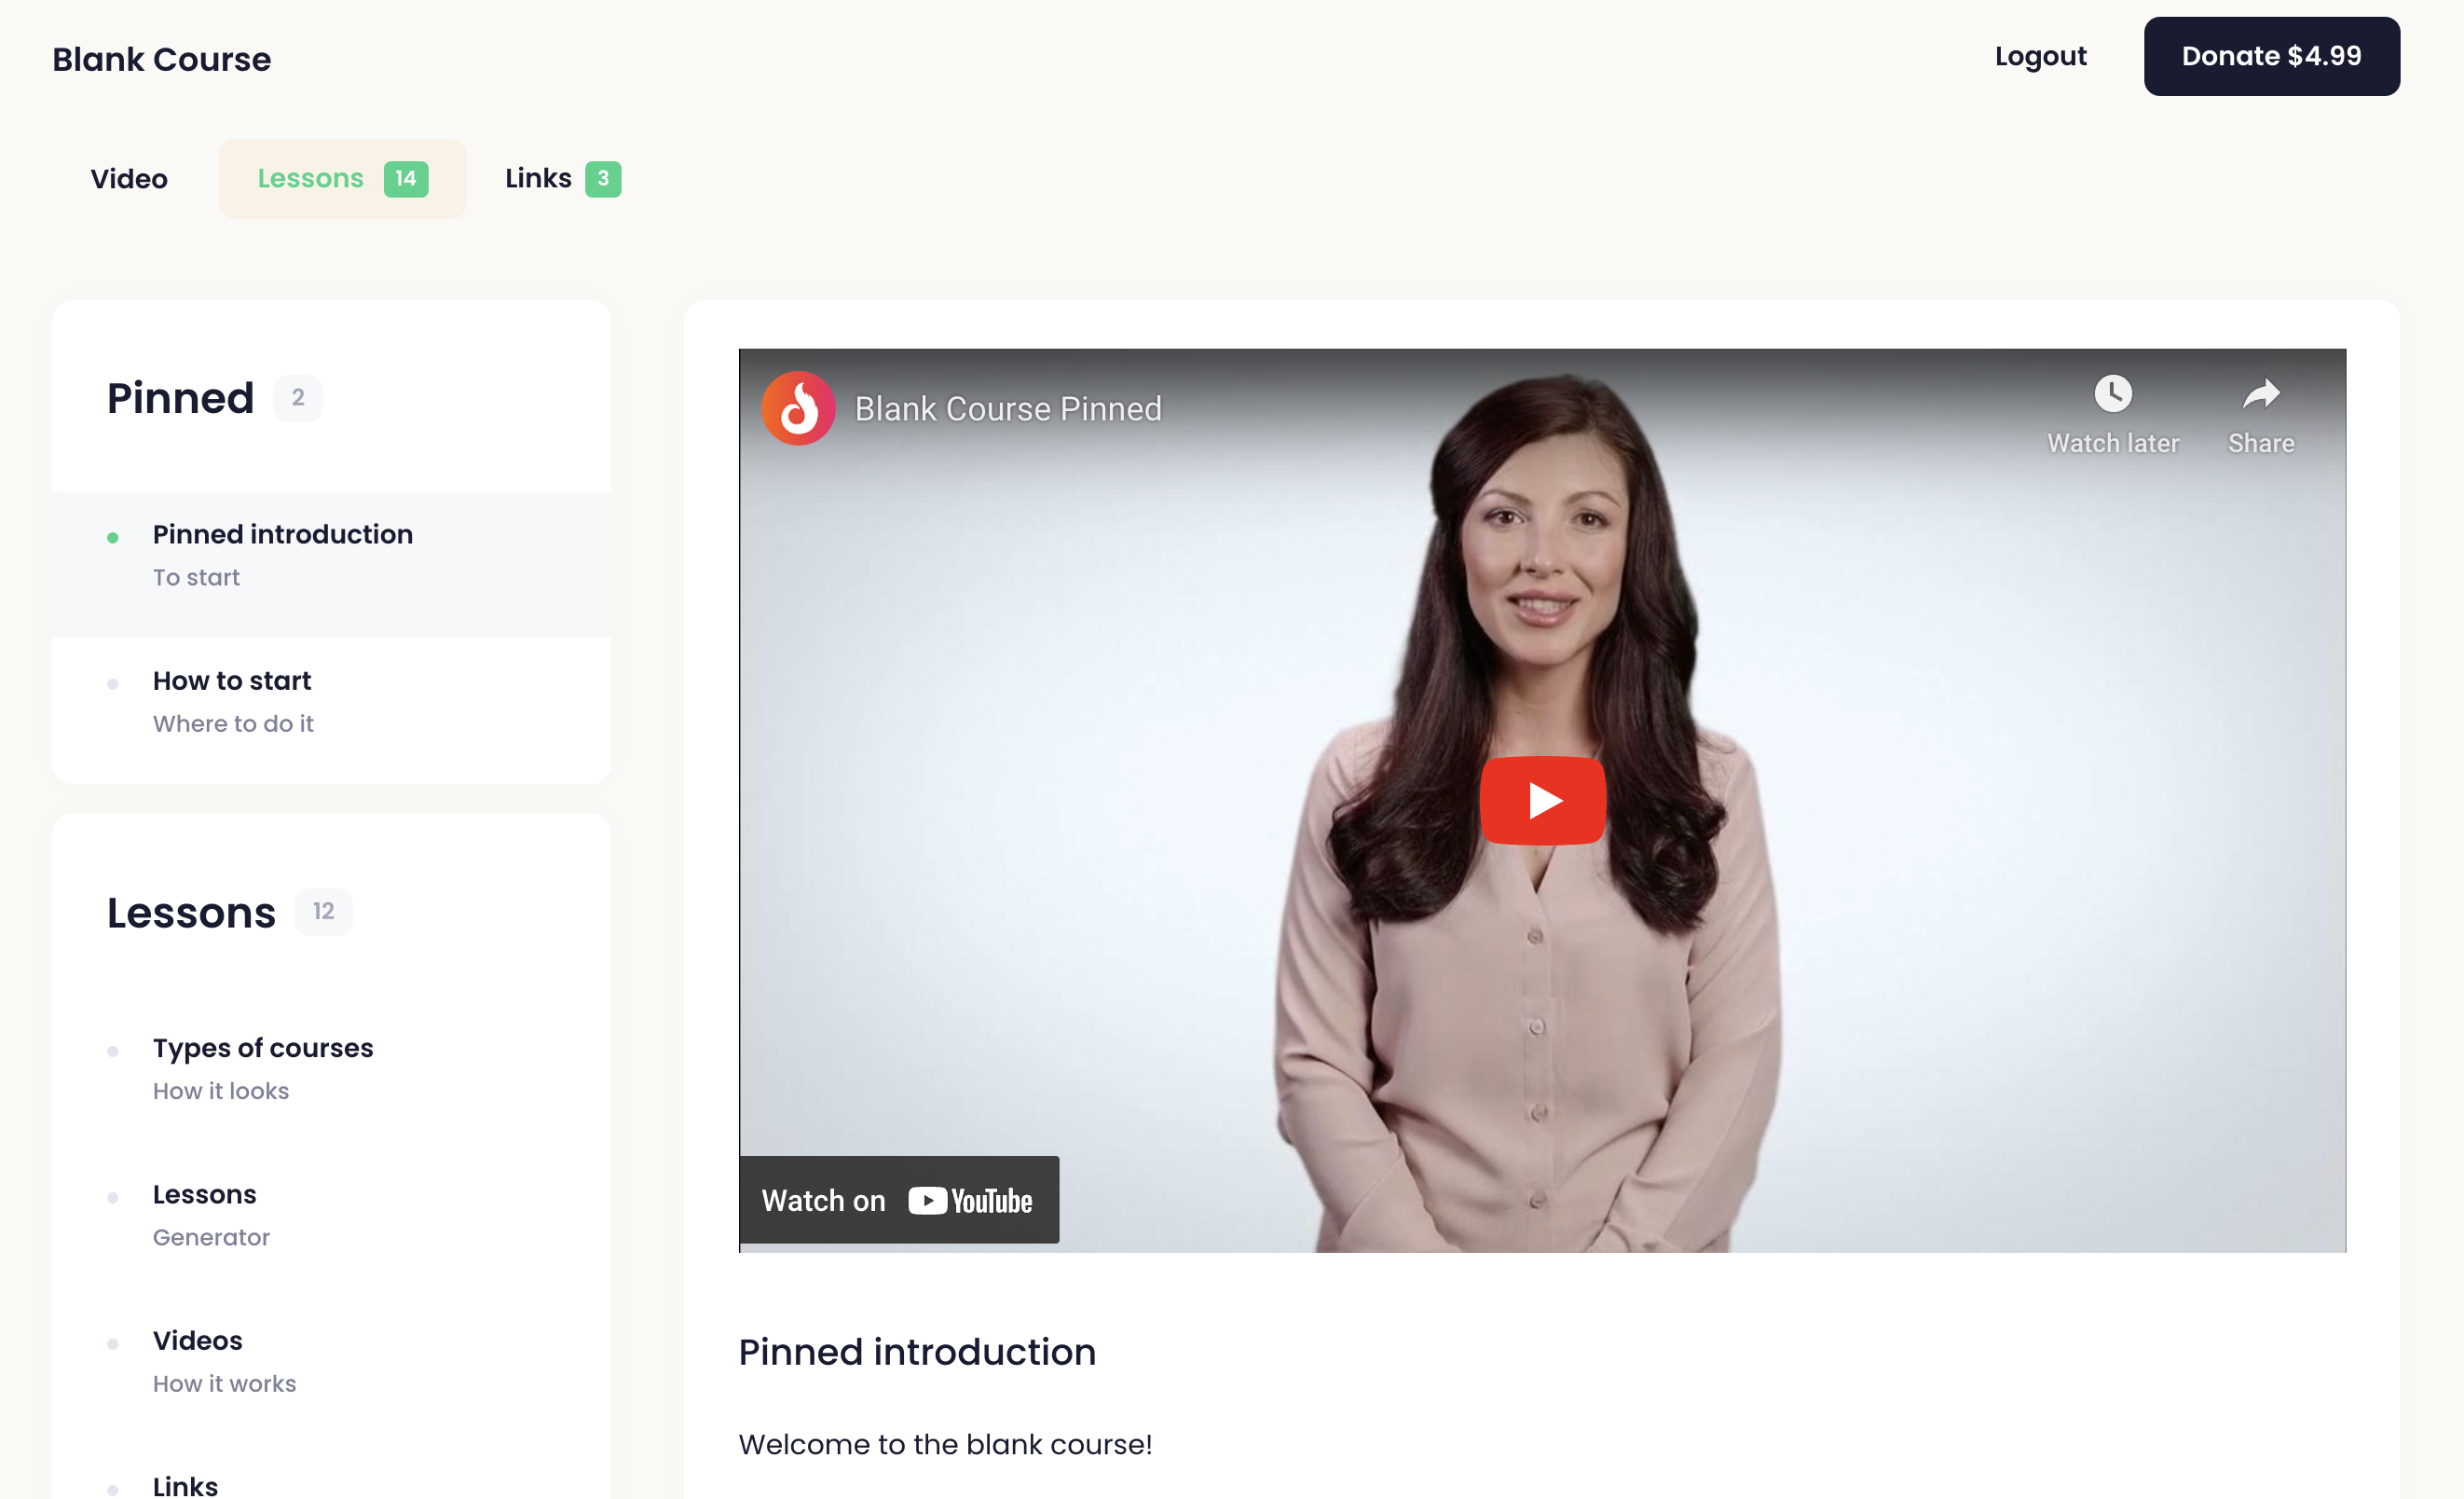Click the Watch later clock icon

click(x=2112, y=394)
